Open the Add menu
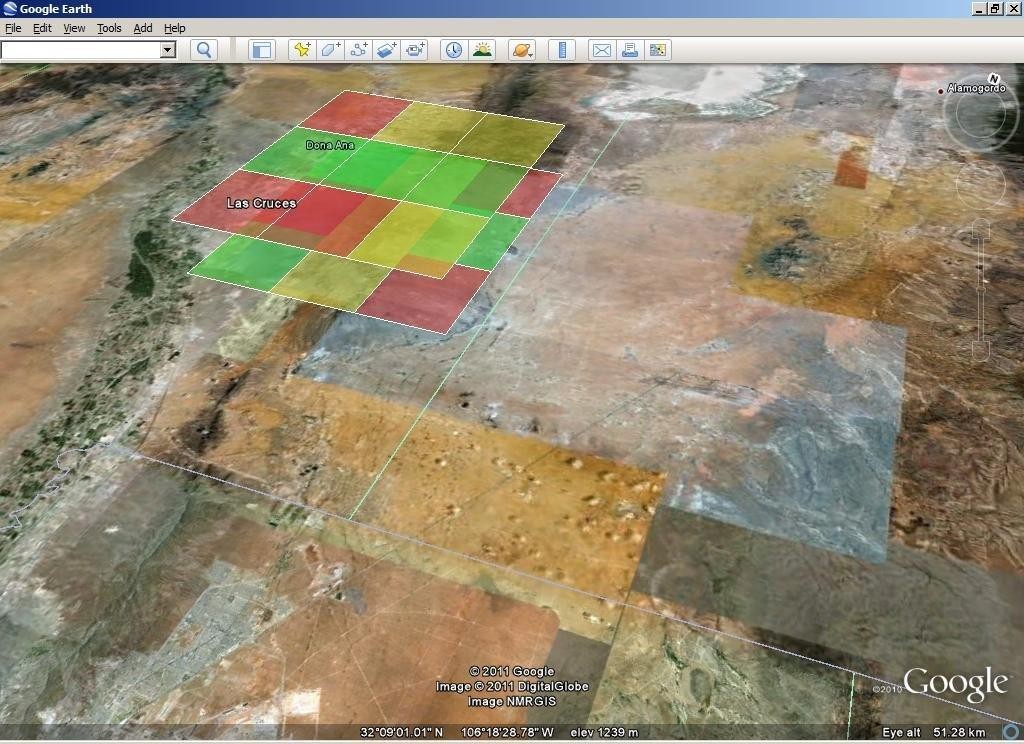Viewport: 1024px width, 744px height. pyautogui.click(x=142, y=28)
